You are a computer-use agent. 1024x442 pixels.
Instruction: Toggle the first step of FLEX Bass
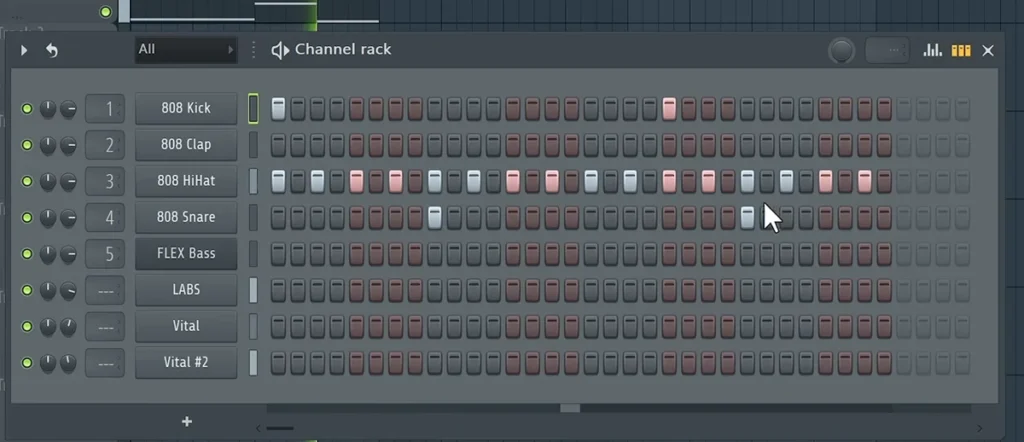point(278,253)
